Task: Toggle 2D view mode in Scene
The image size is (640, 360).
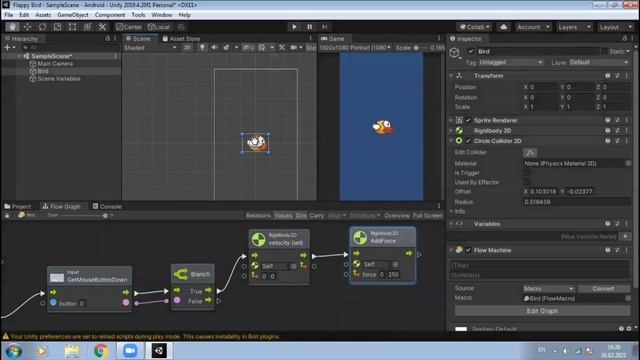Action: pos(187,48)
